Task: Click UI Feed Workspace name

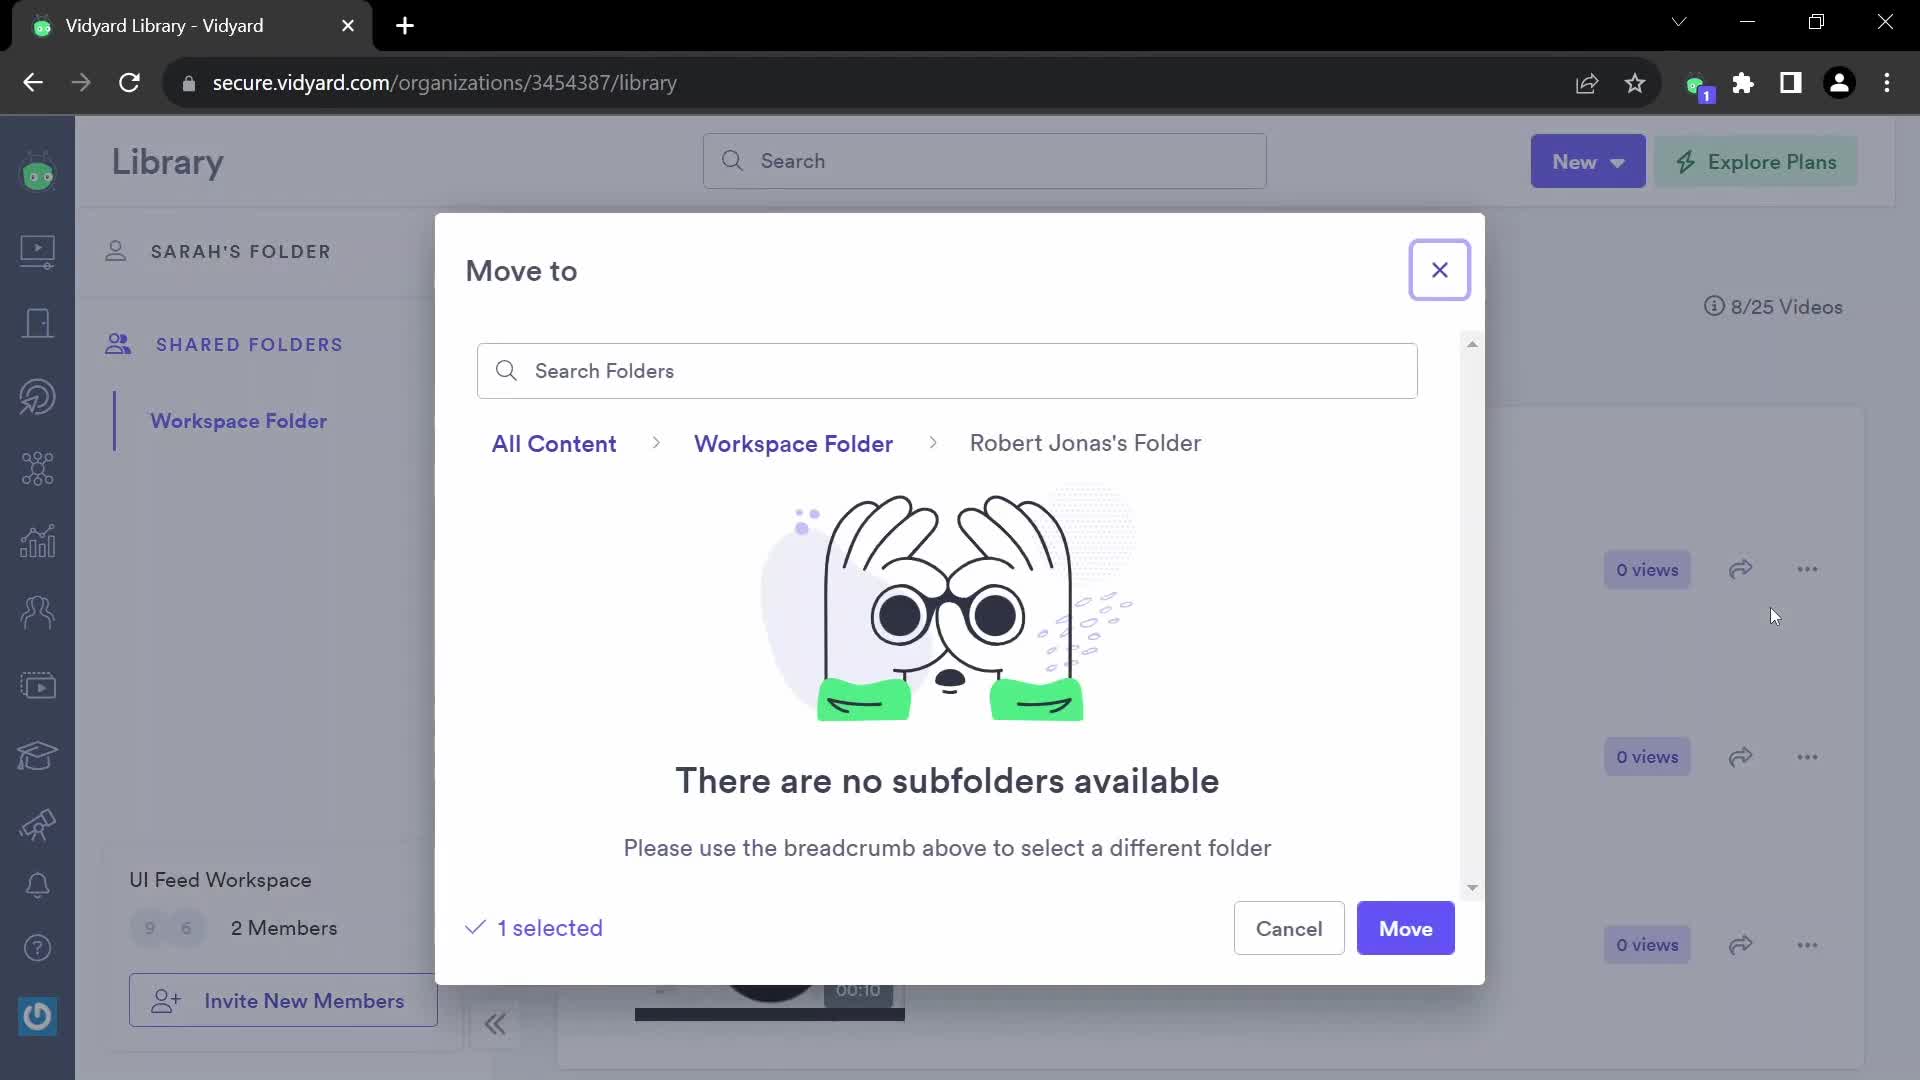Action: [220, 880]
